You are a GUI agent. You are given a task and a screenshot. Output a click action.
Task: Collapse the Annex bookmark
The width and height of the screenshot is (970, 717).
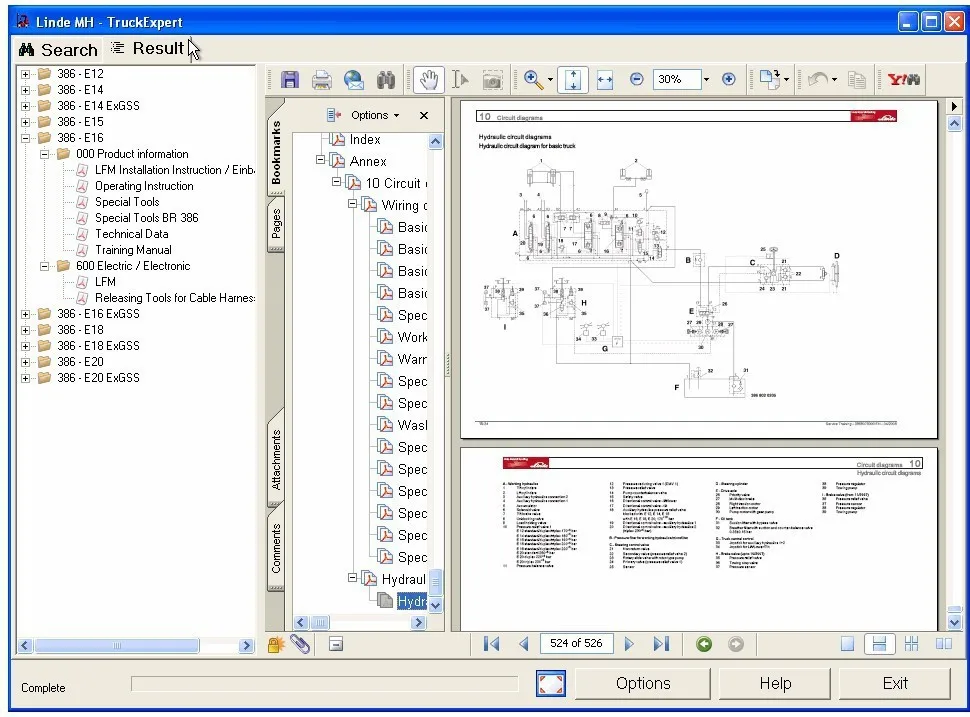[x=320, y=160]
